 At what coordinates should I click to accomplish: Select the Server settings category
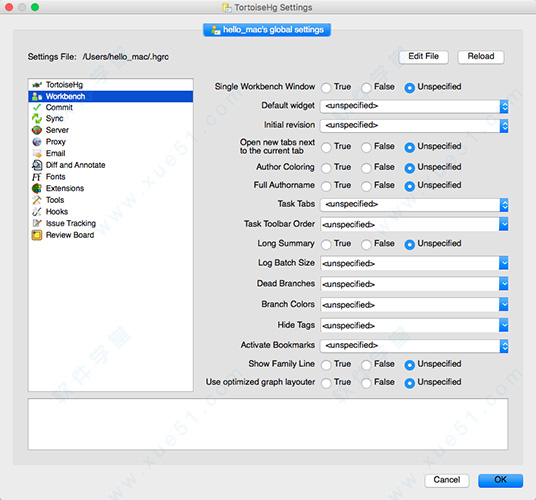pyautogui.click(x=110, y=130)
